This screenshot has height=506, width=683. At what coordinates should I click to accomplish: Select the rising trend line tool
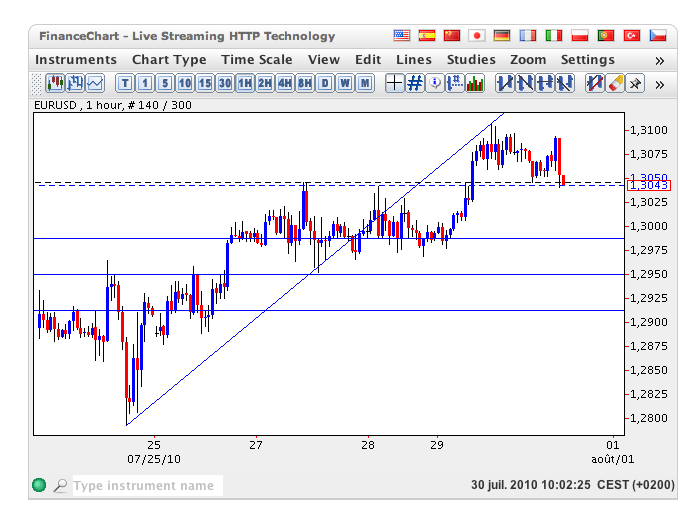[x=505, y=83]
